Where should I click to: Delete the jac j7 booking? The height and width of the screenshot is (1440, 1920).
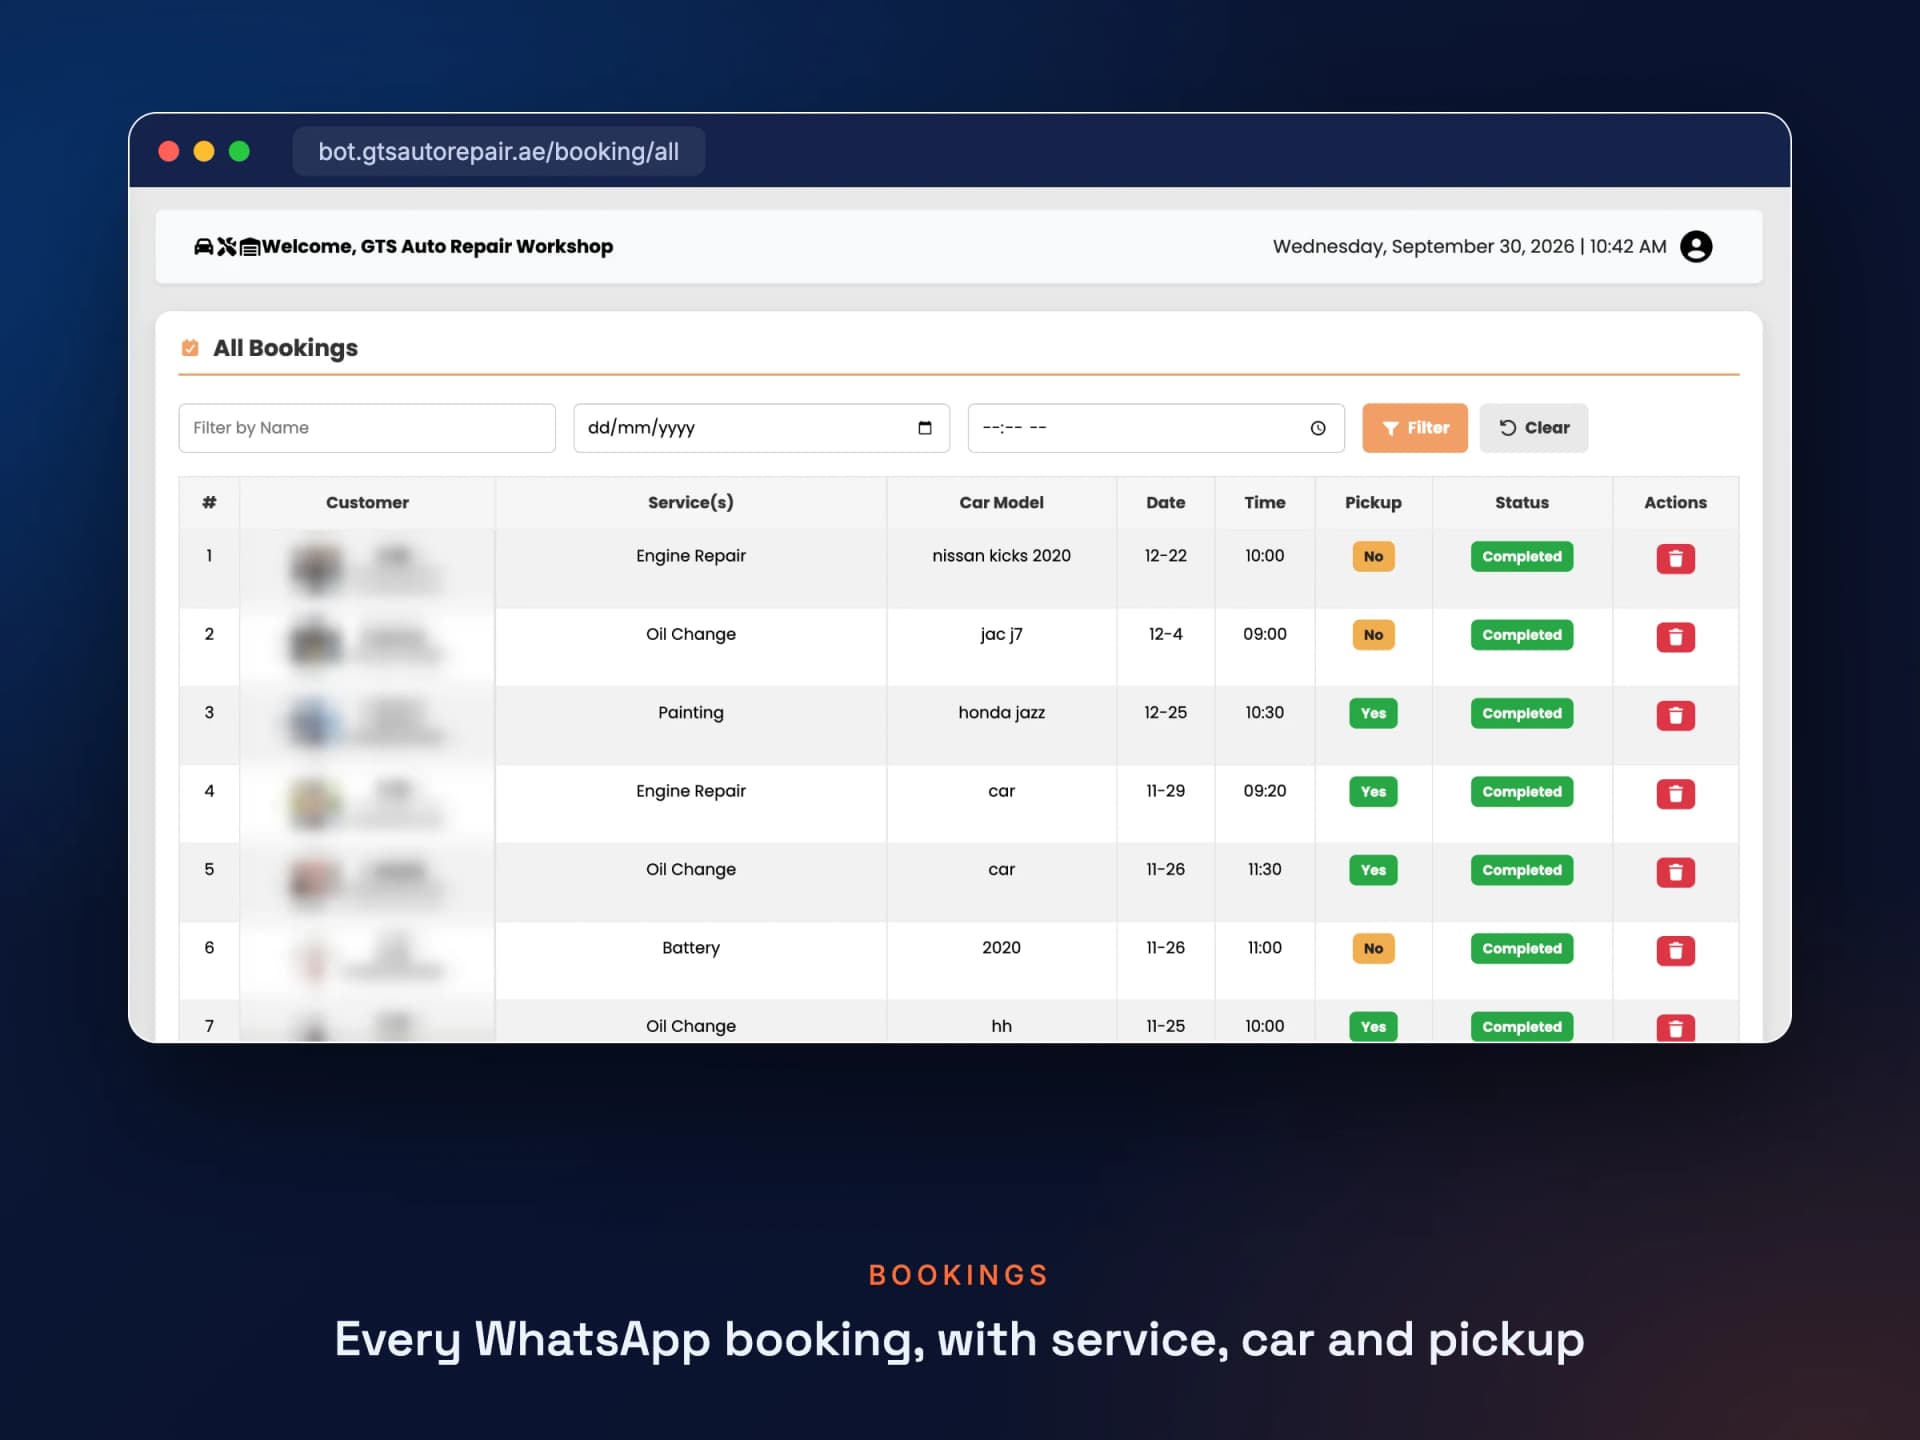click(x=1675, y=636)
